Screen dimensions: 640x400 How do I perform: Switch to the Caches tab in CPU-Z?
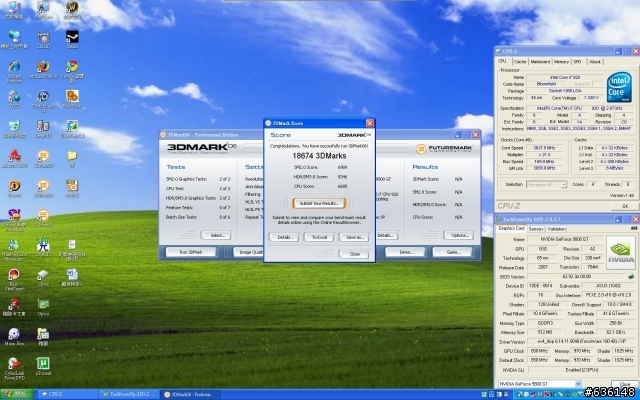520,62
